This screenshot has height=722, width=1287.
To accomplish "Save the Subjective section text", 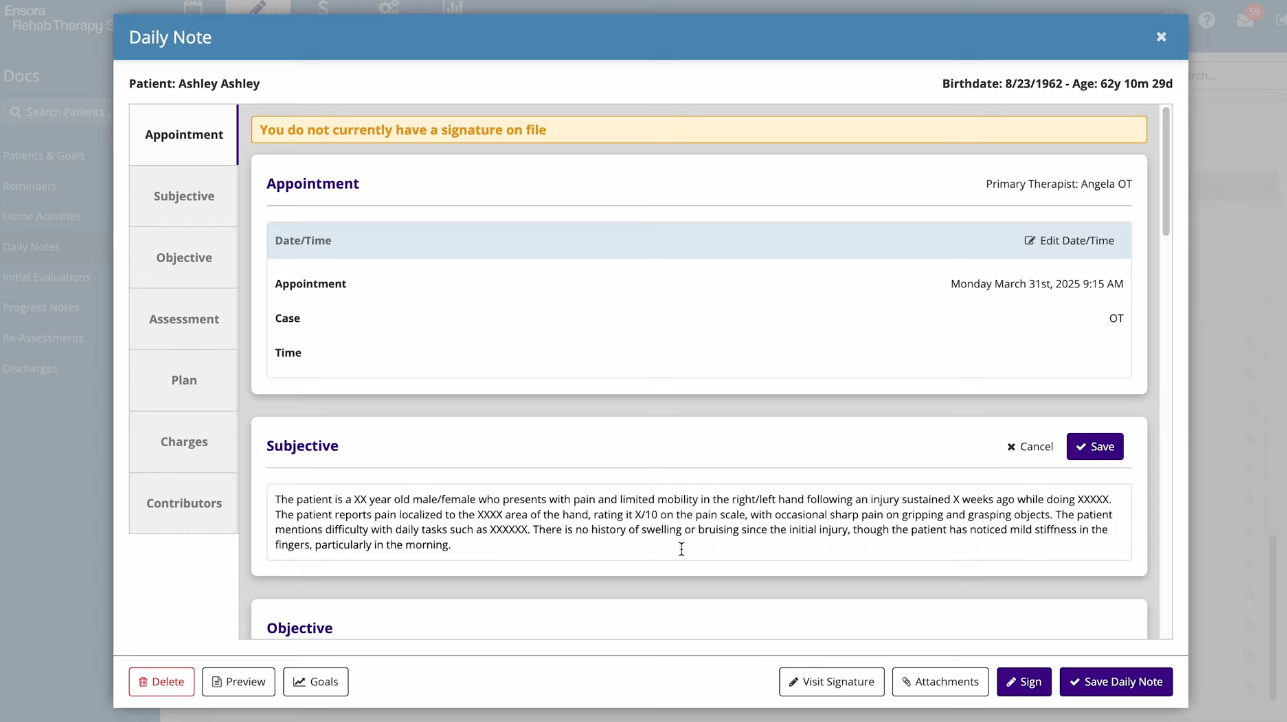I will [x=1095, y=447].
